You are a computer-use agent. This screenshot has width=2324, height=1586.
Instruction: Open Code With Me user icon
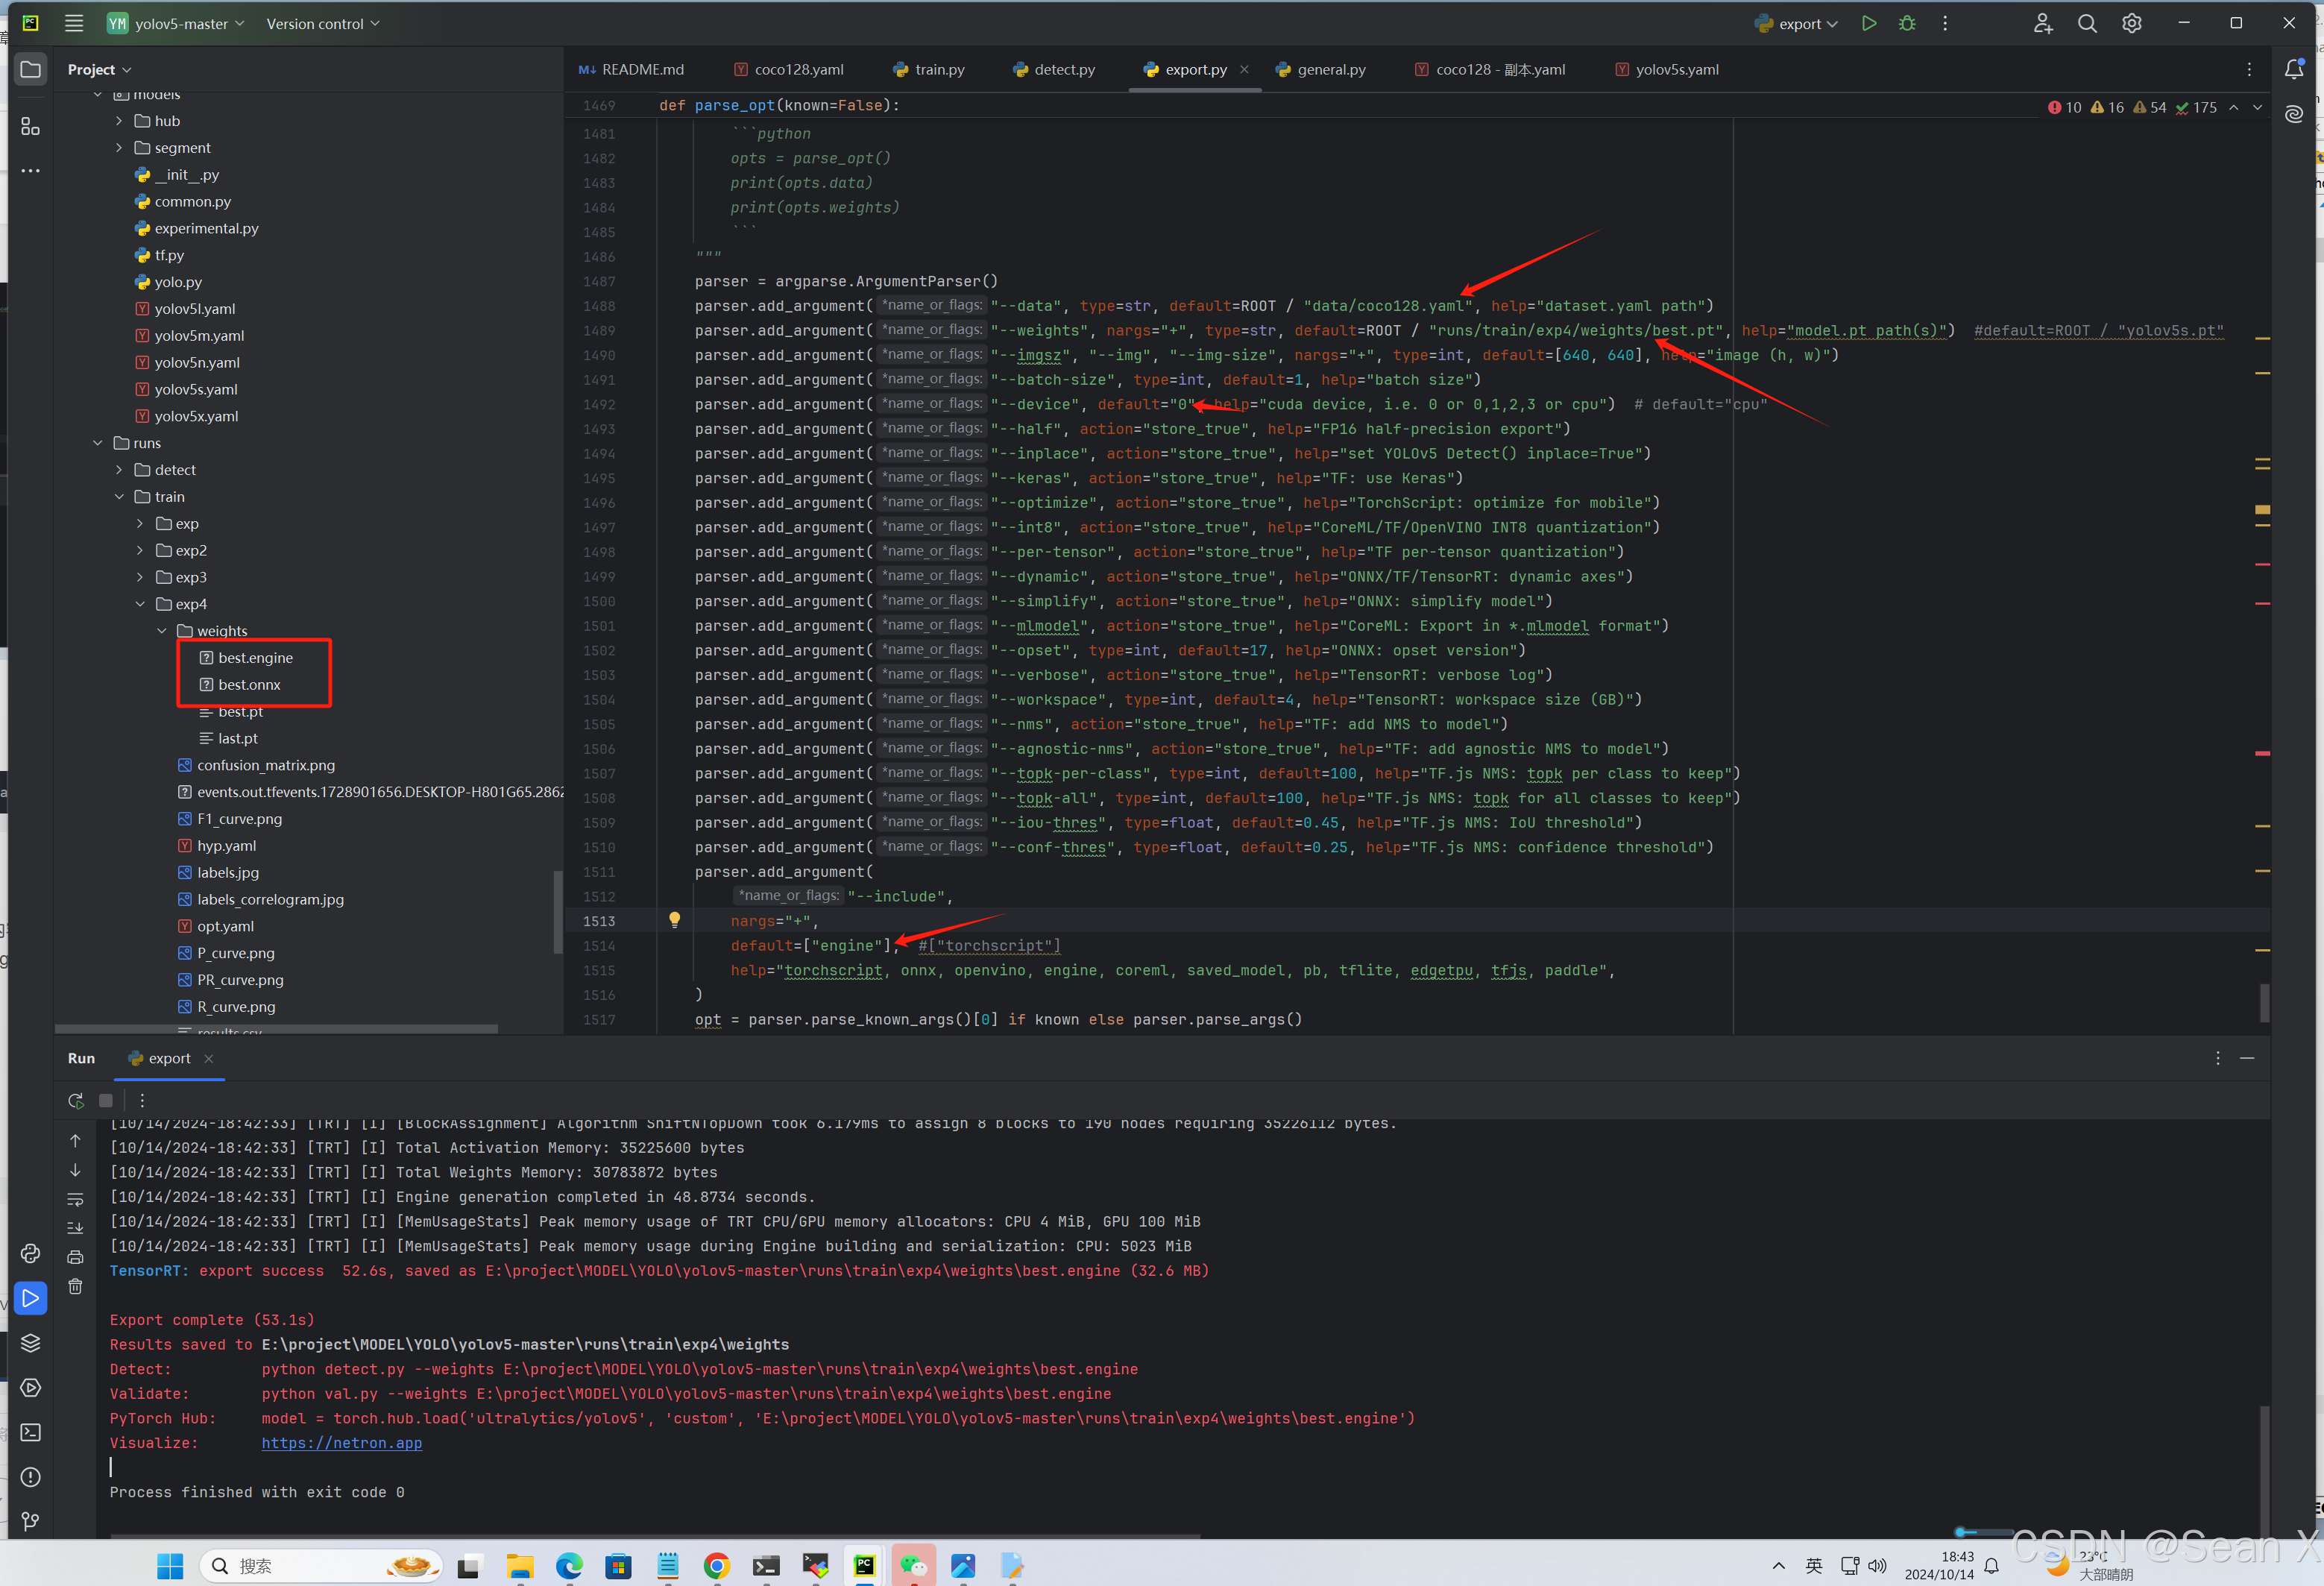point(2043,23)
